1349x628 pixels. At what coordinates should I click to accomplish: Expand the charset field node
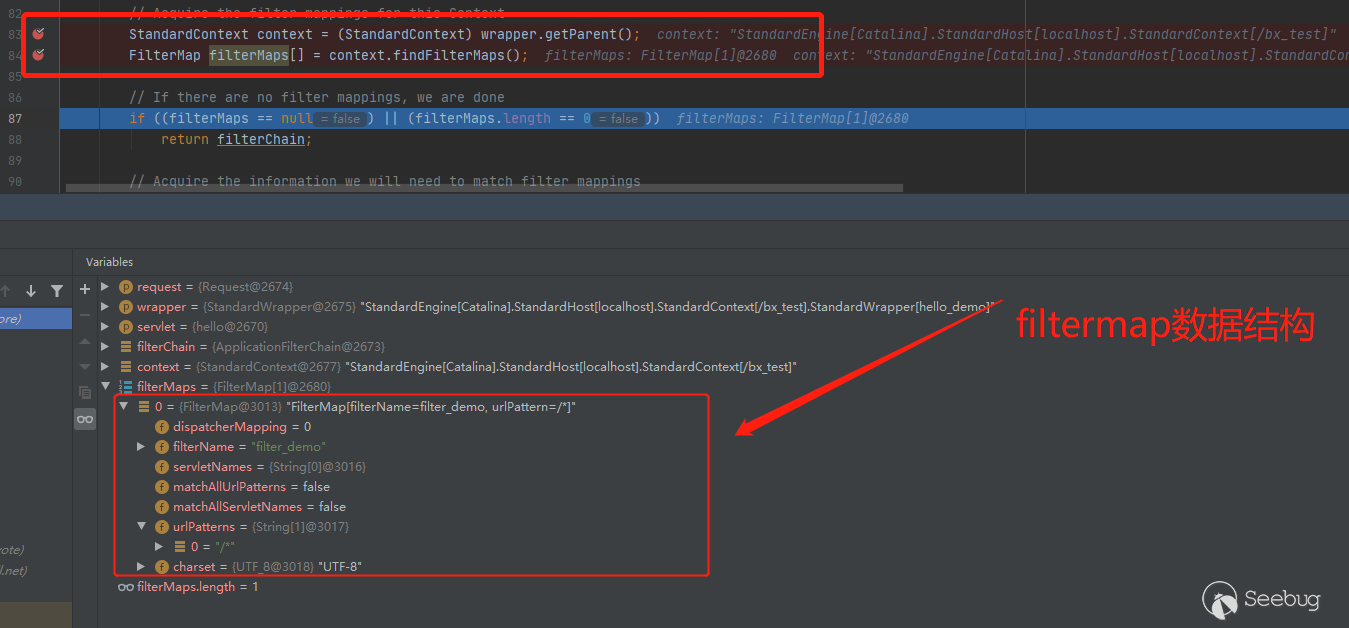coord(141,567)
